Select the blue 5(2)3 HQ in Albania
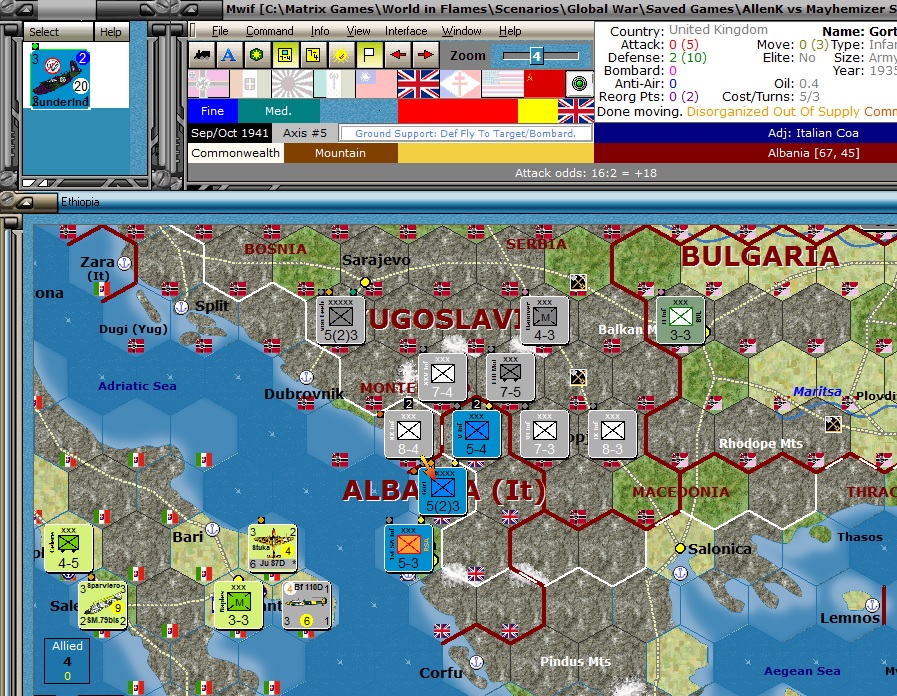 [x=442, y=491]
